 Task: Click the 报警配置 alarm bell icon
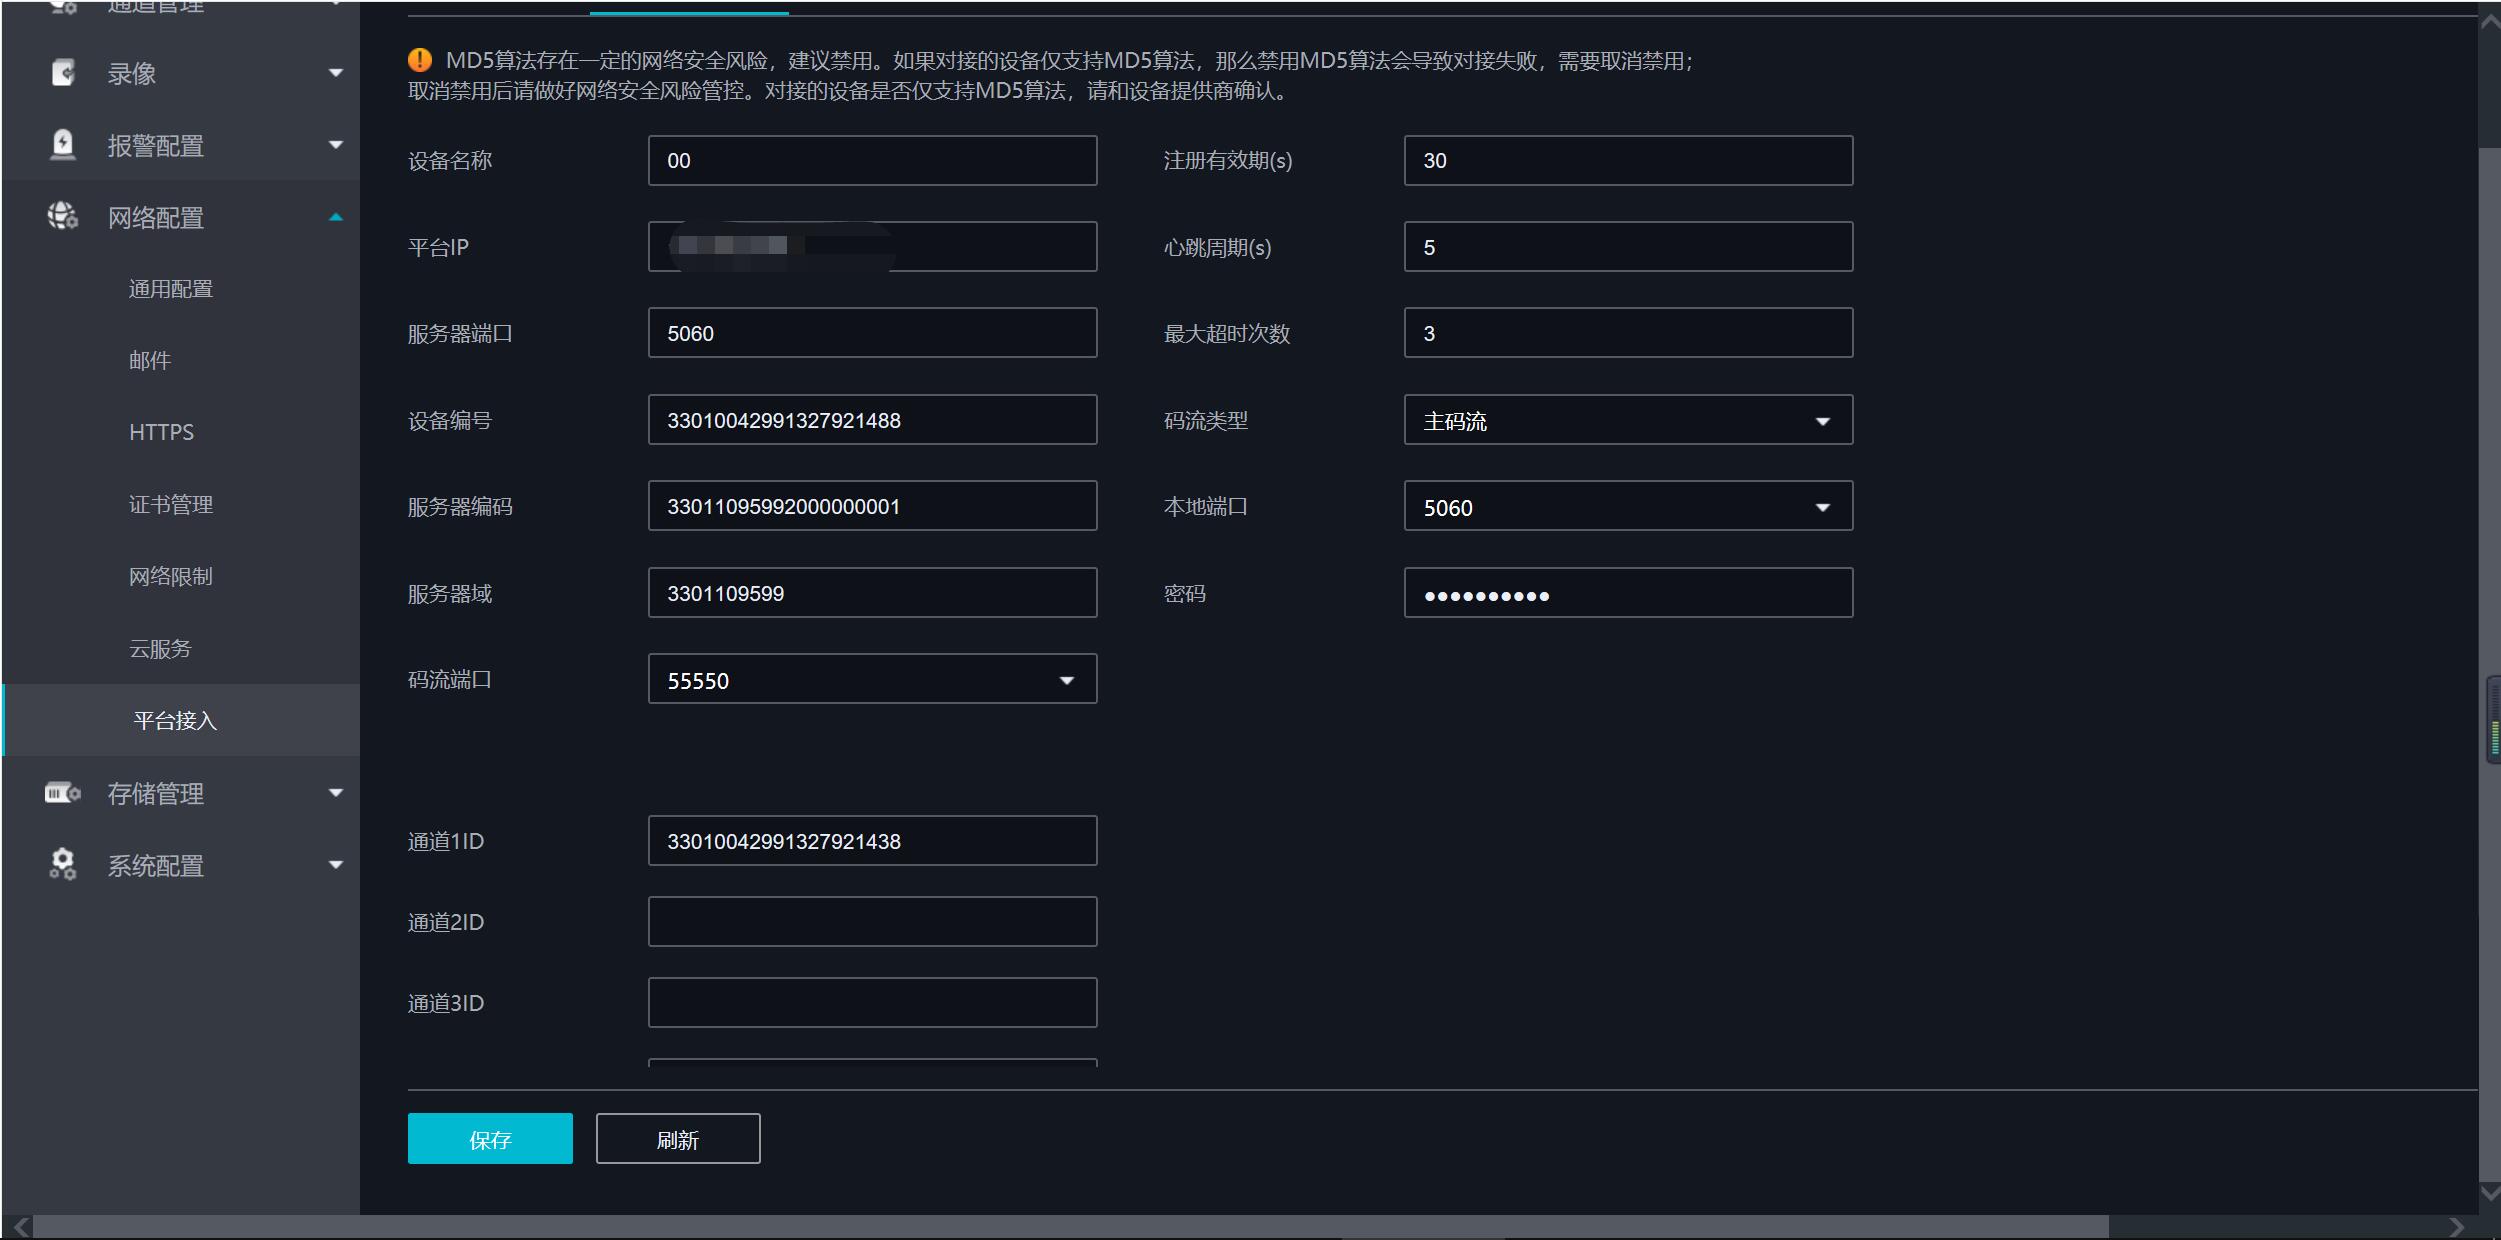pos(63,145)
